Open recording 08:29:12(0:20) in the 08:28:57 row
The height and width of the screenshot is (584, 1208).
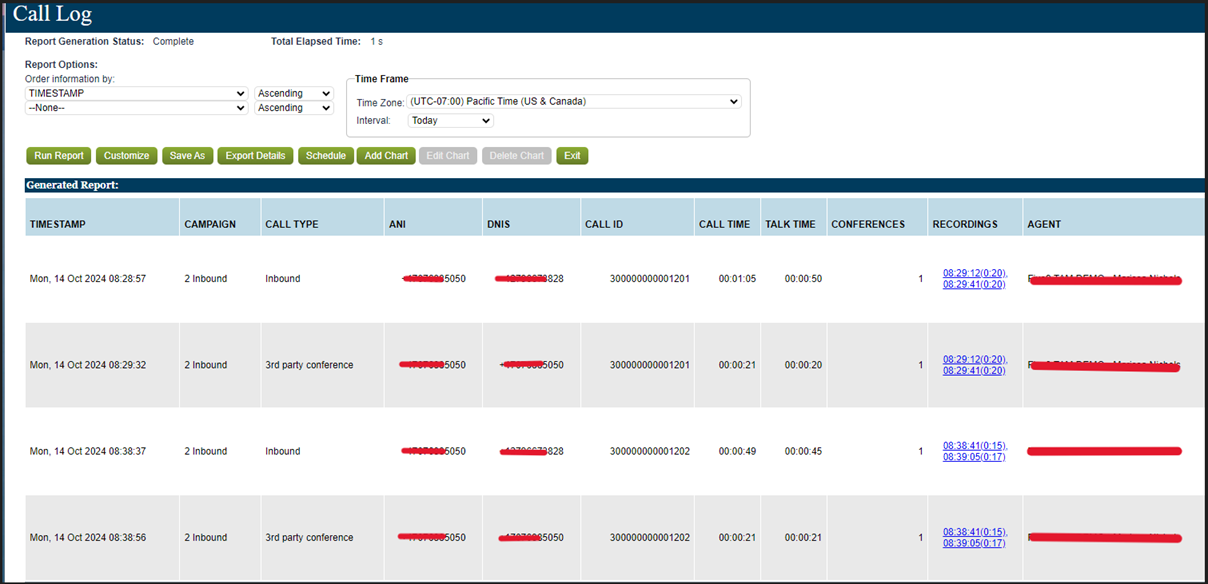(975, 273)
